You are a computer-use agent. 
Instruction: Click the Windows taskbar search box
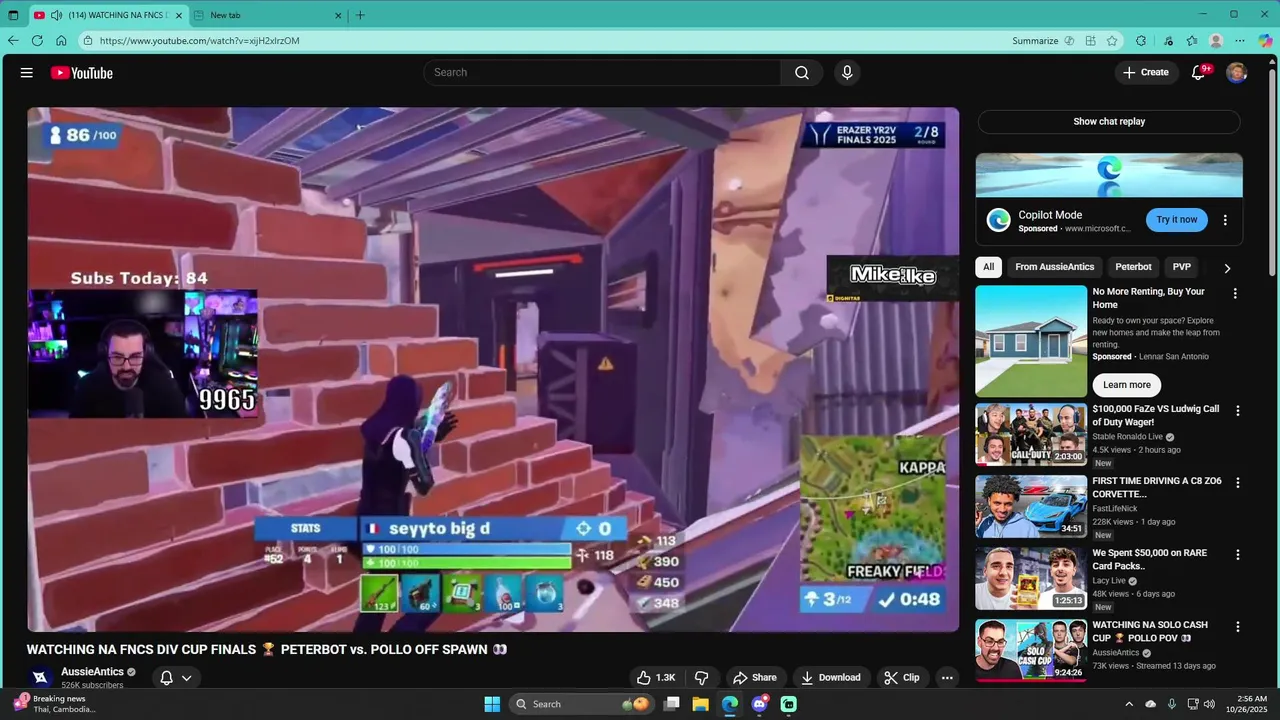click(x=582, y=704)
